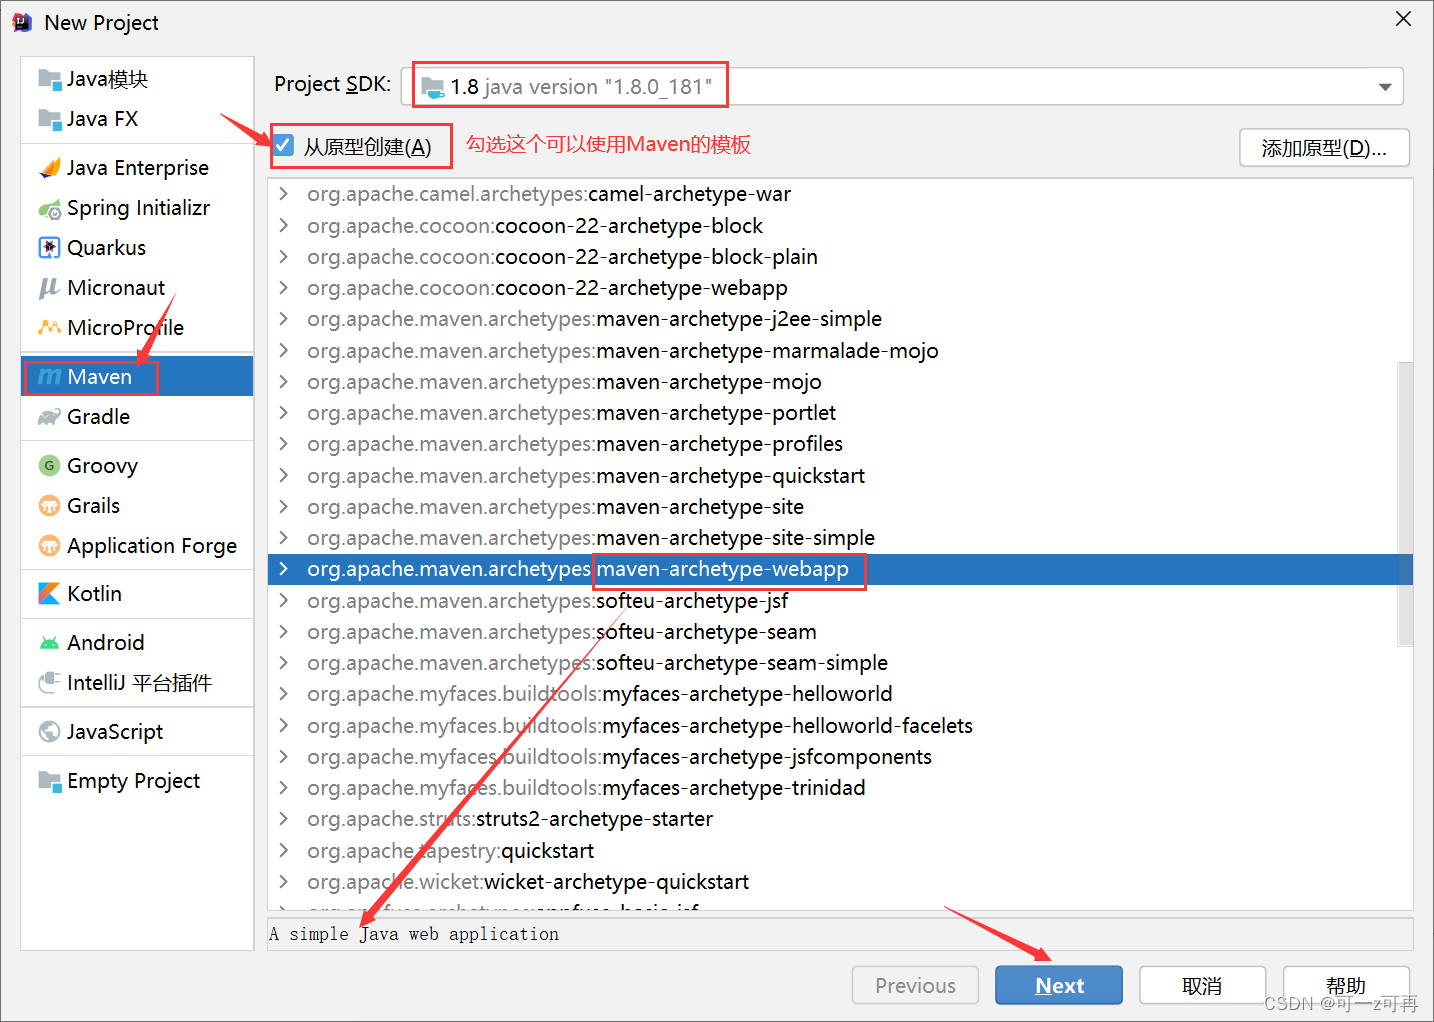
Task: Select softeu-archetype-seam-simple row
Action: (x=840, y=663)
